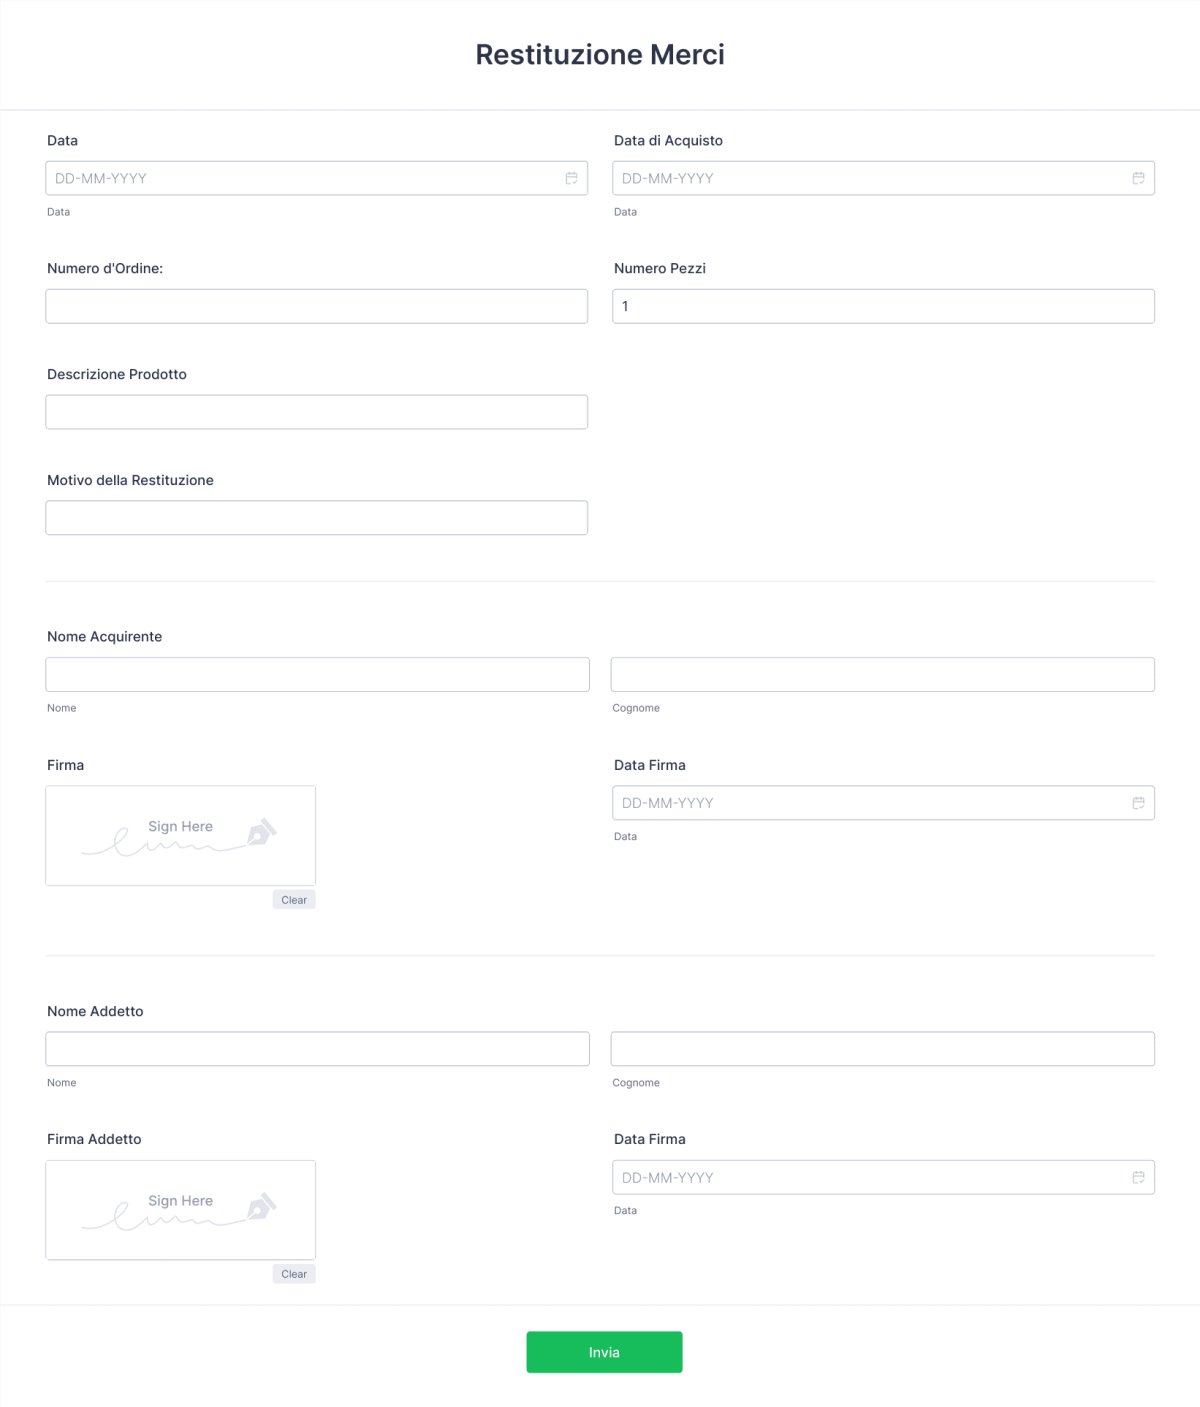Open the calendar icon for the addetto Data Firma

pyautogui.click(x=1139, y=1177)
